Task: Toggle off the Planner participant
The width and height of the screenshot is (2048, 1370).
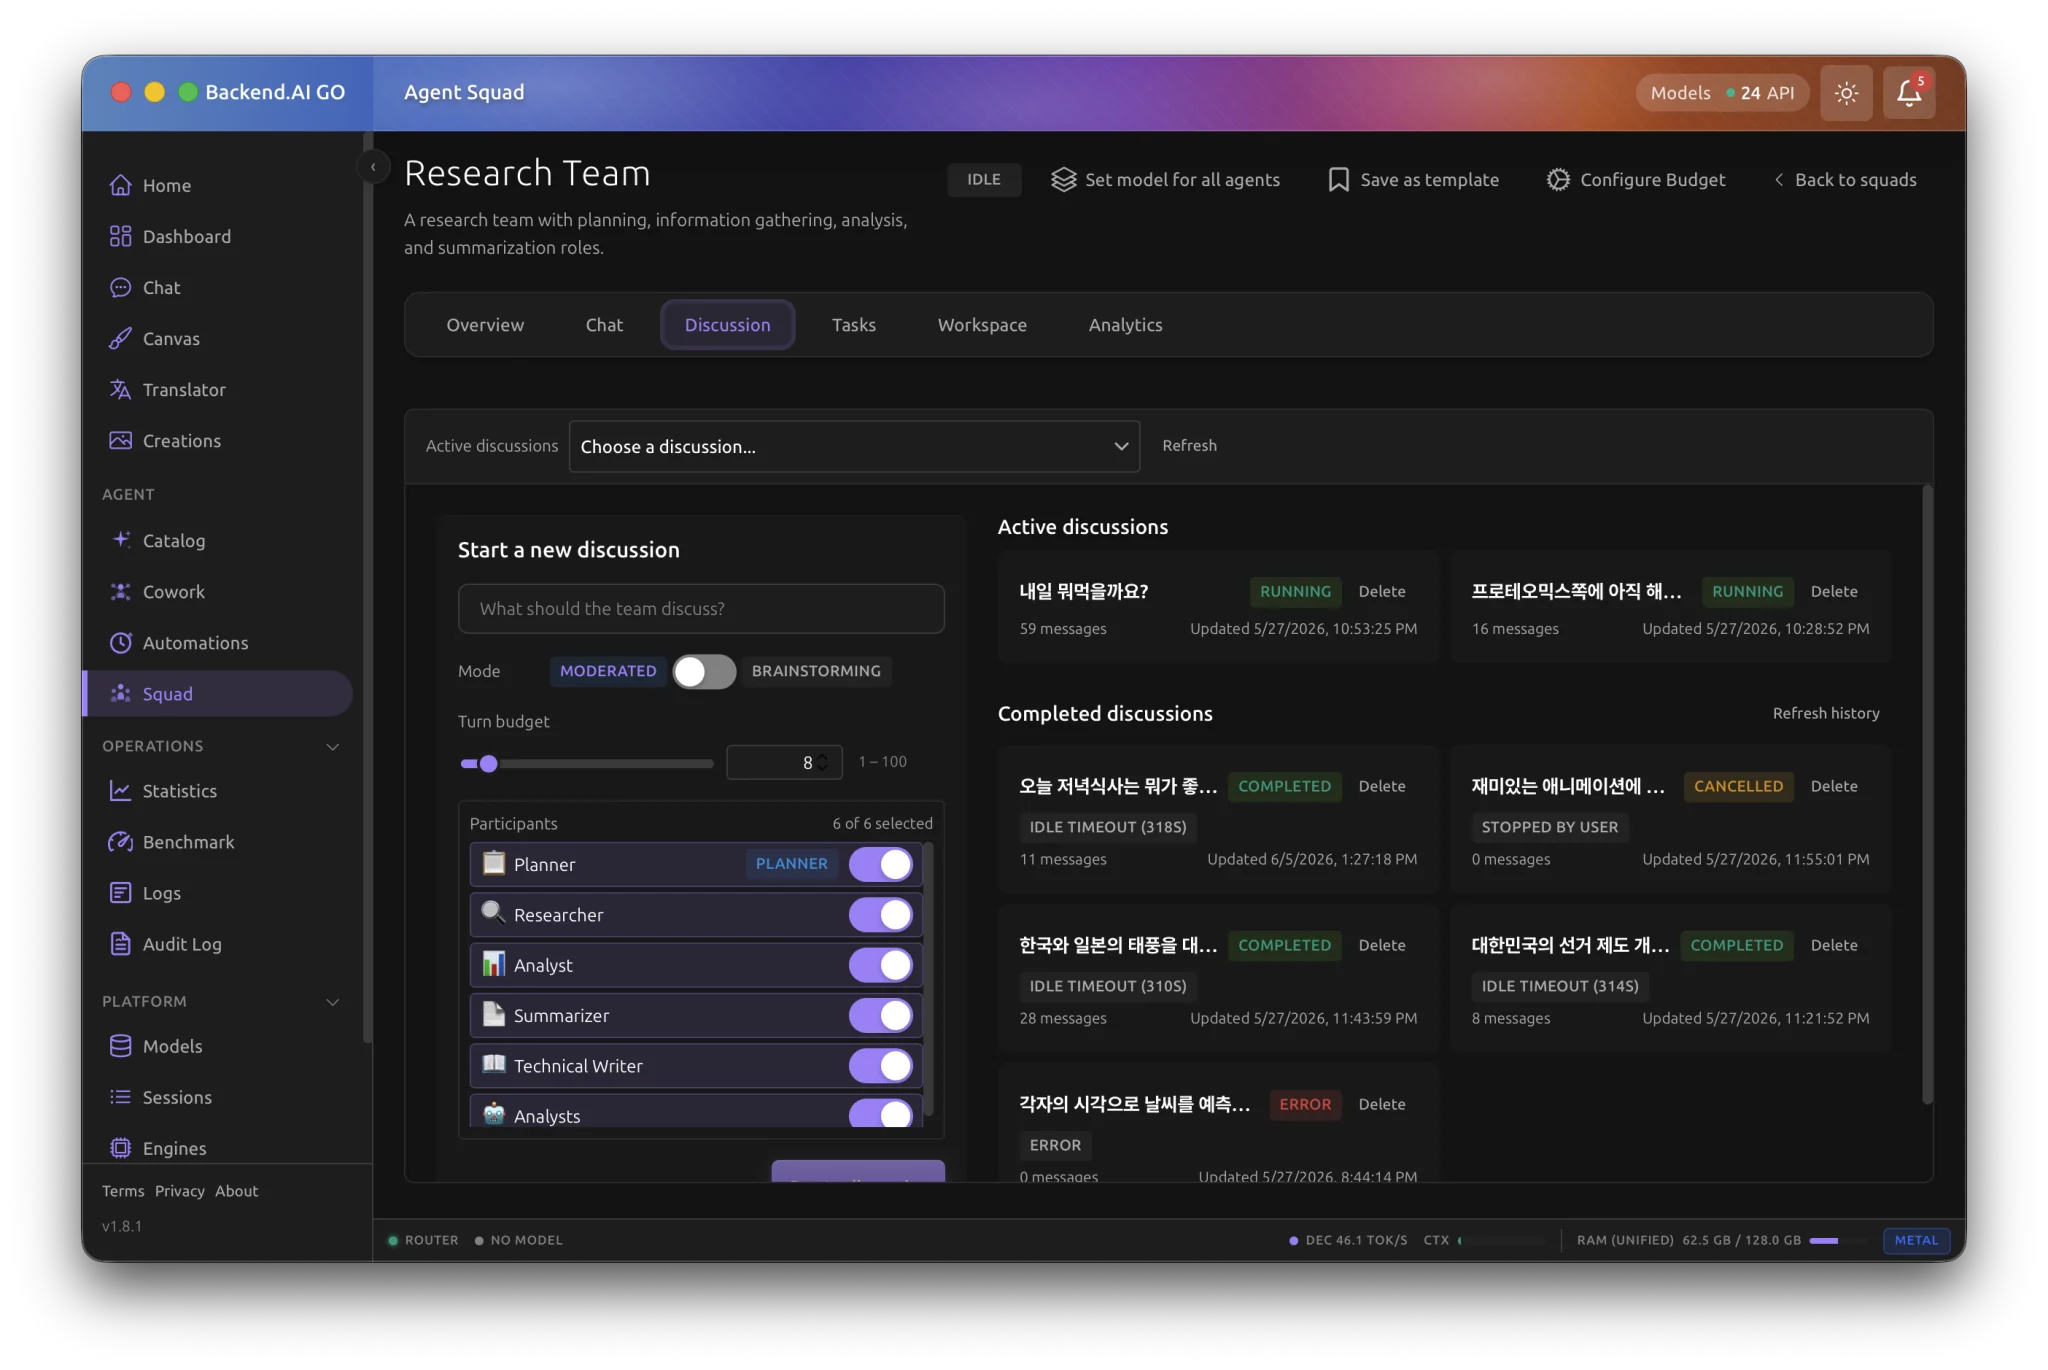Action: tap(881, 864)
